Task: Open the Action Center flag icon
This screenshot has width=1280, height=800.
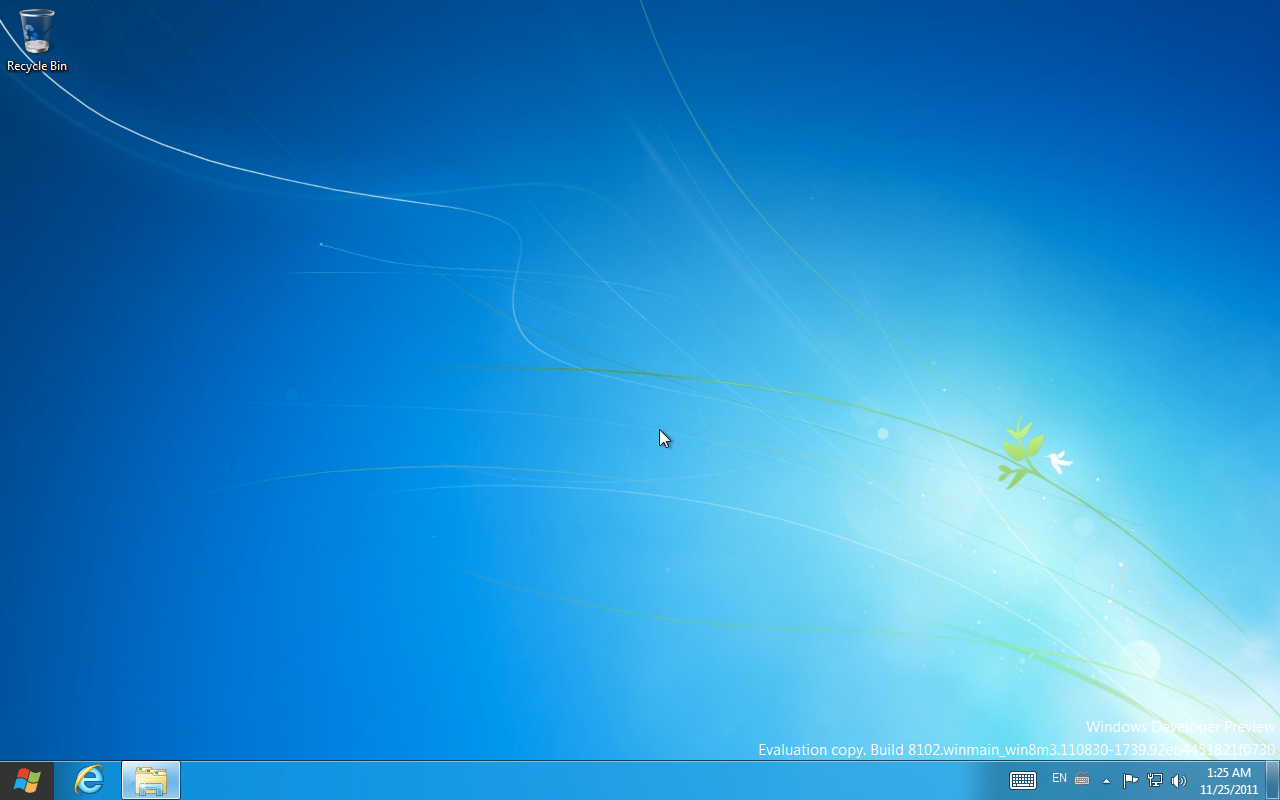Action: (1130, 780)
